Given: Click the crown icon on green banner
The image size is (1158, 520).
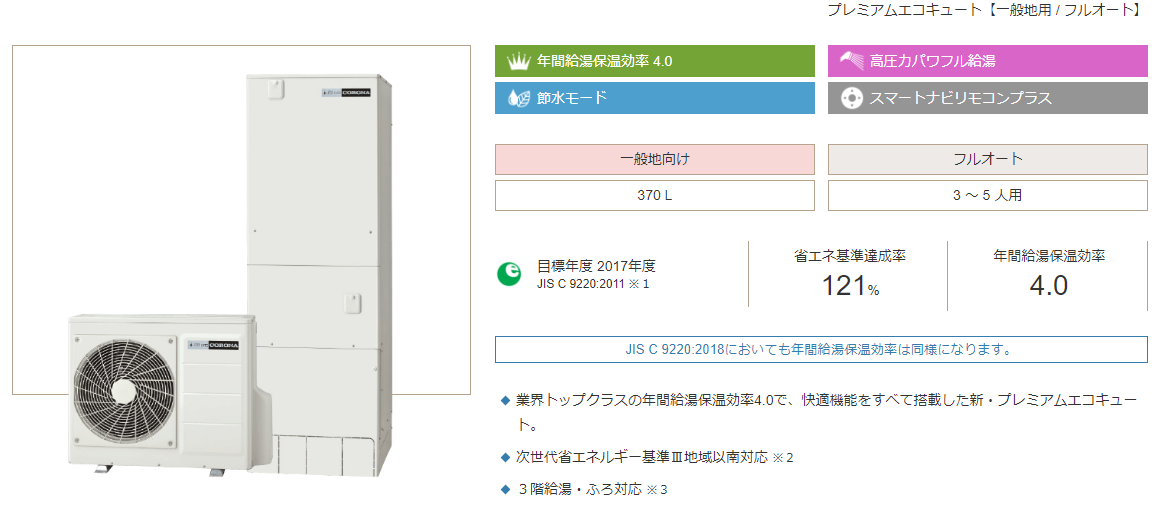Looking at the screenshot, I should [x=518, y=61].
